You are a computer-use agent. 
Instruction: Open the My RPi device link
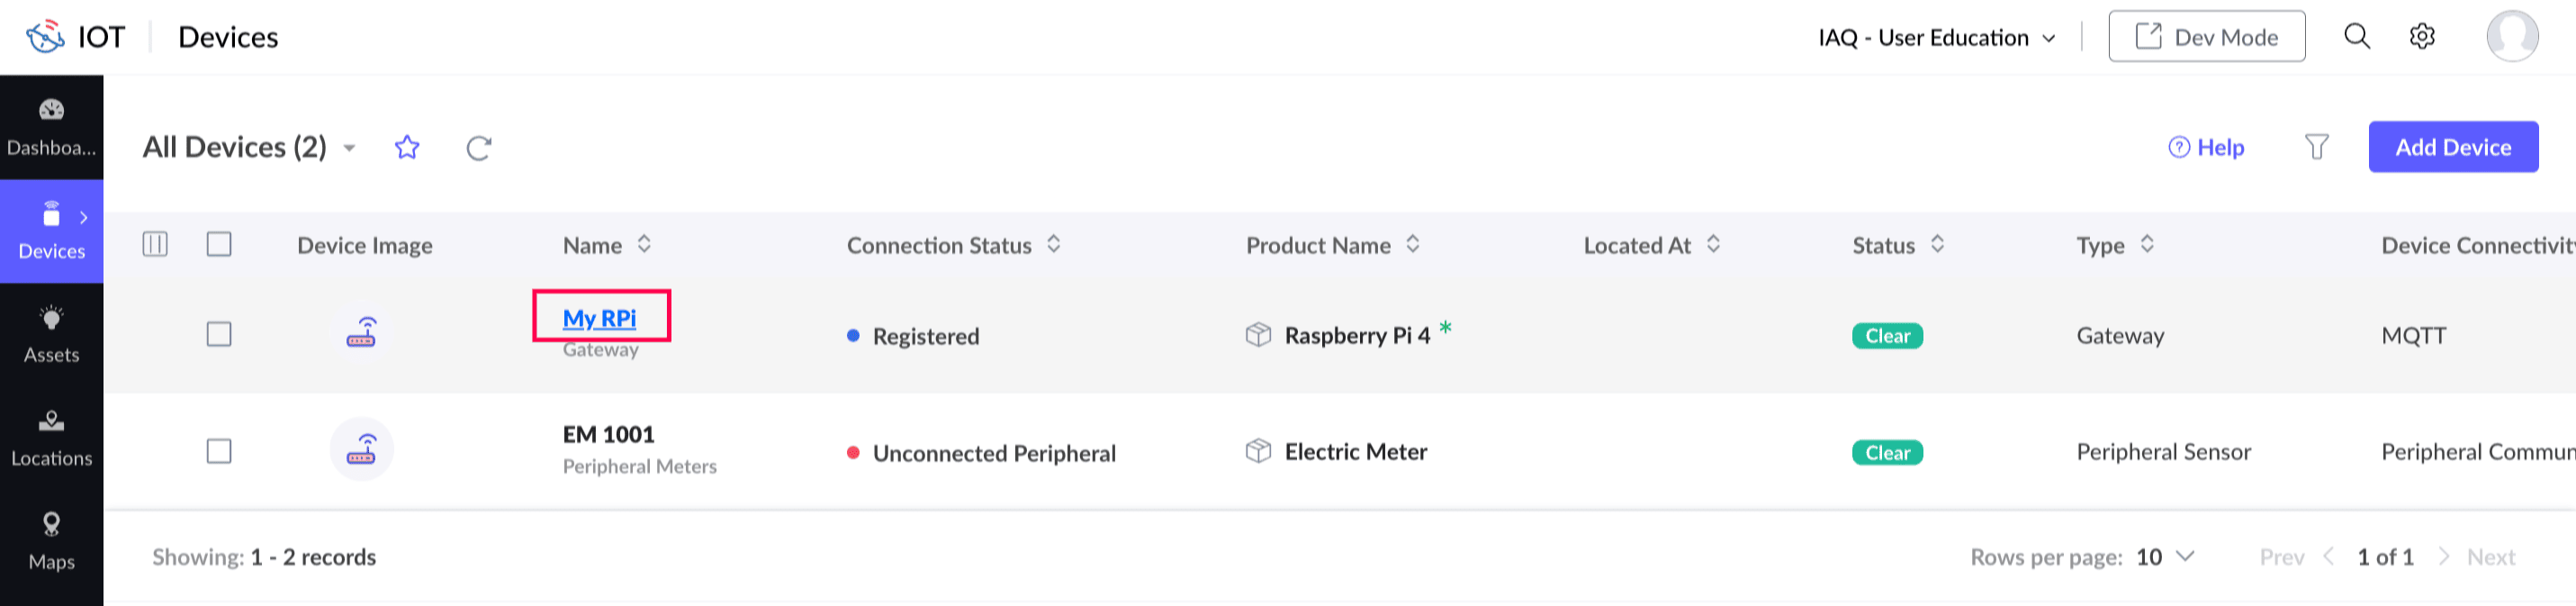(599, 318)
